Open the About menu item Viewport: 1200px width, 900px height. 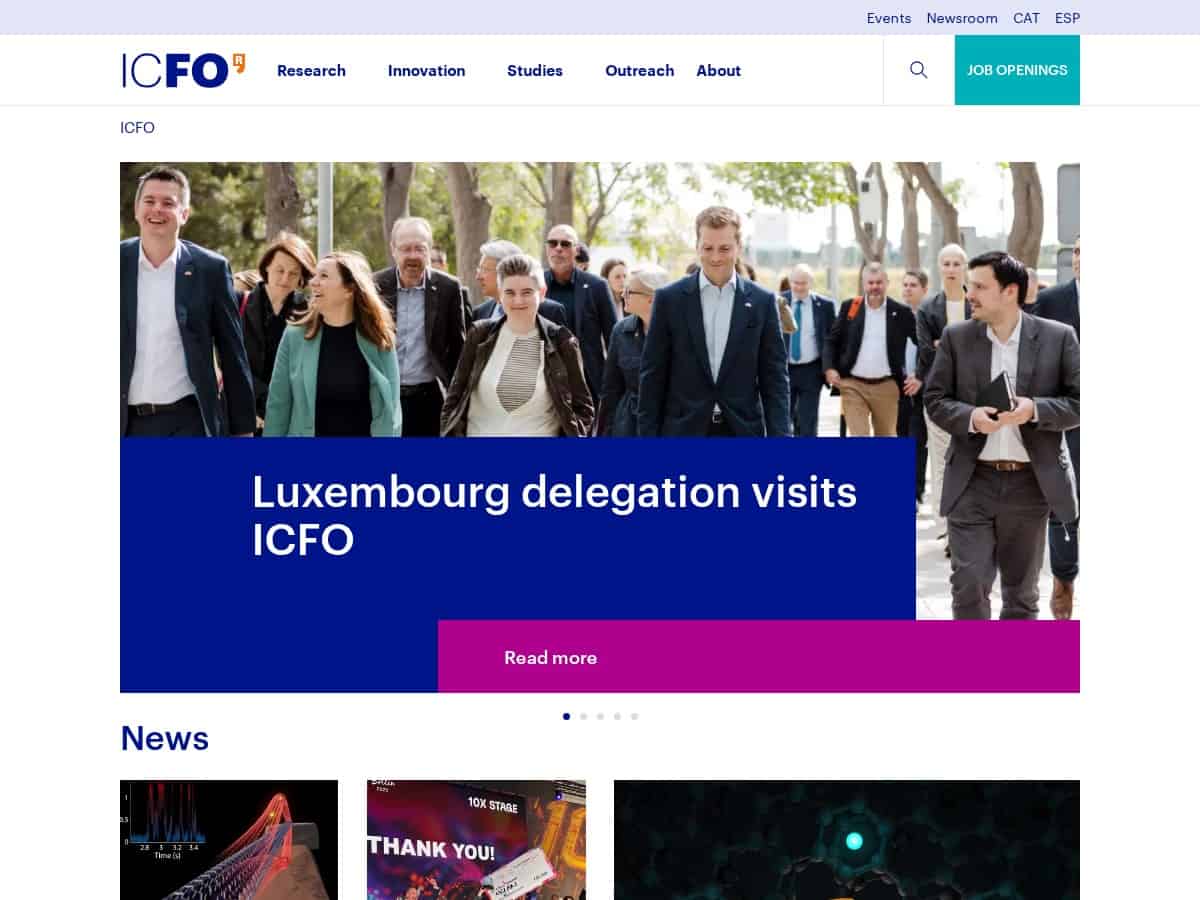click(x=718, y=70)
